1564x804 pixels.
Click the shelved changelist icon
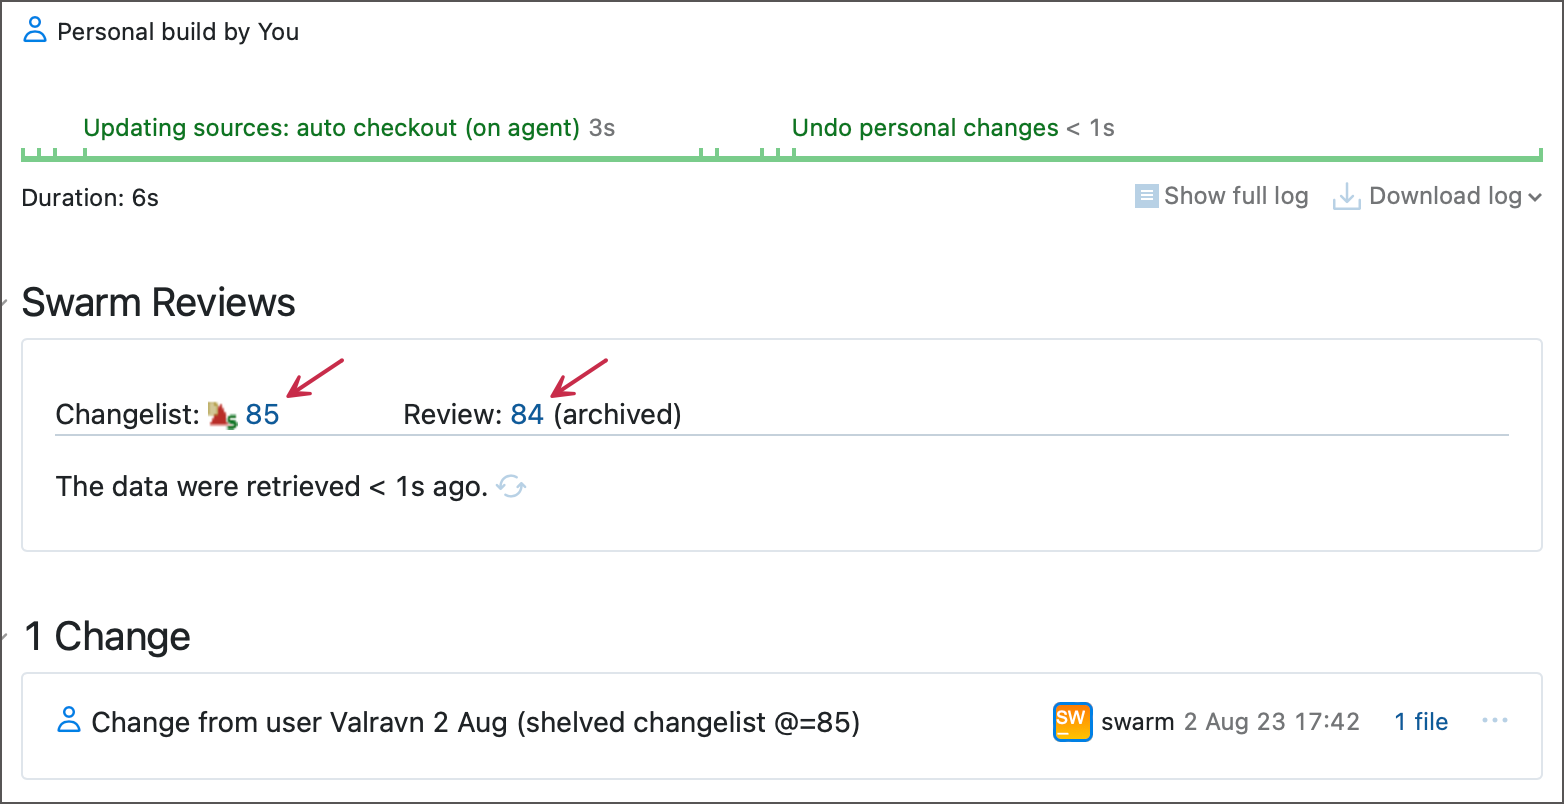pyautogui.click(x=223, y=415)
